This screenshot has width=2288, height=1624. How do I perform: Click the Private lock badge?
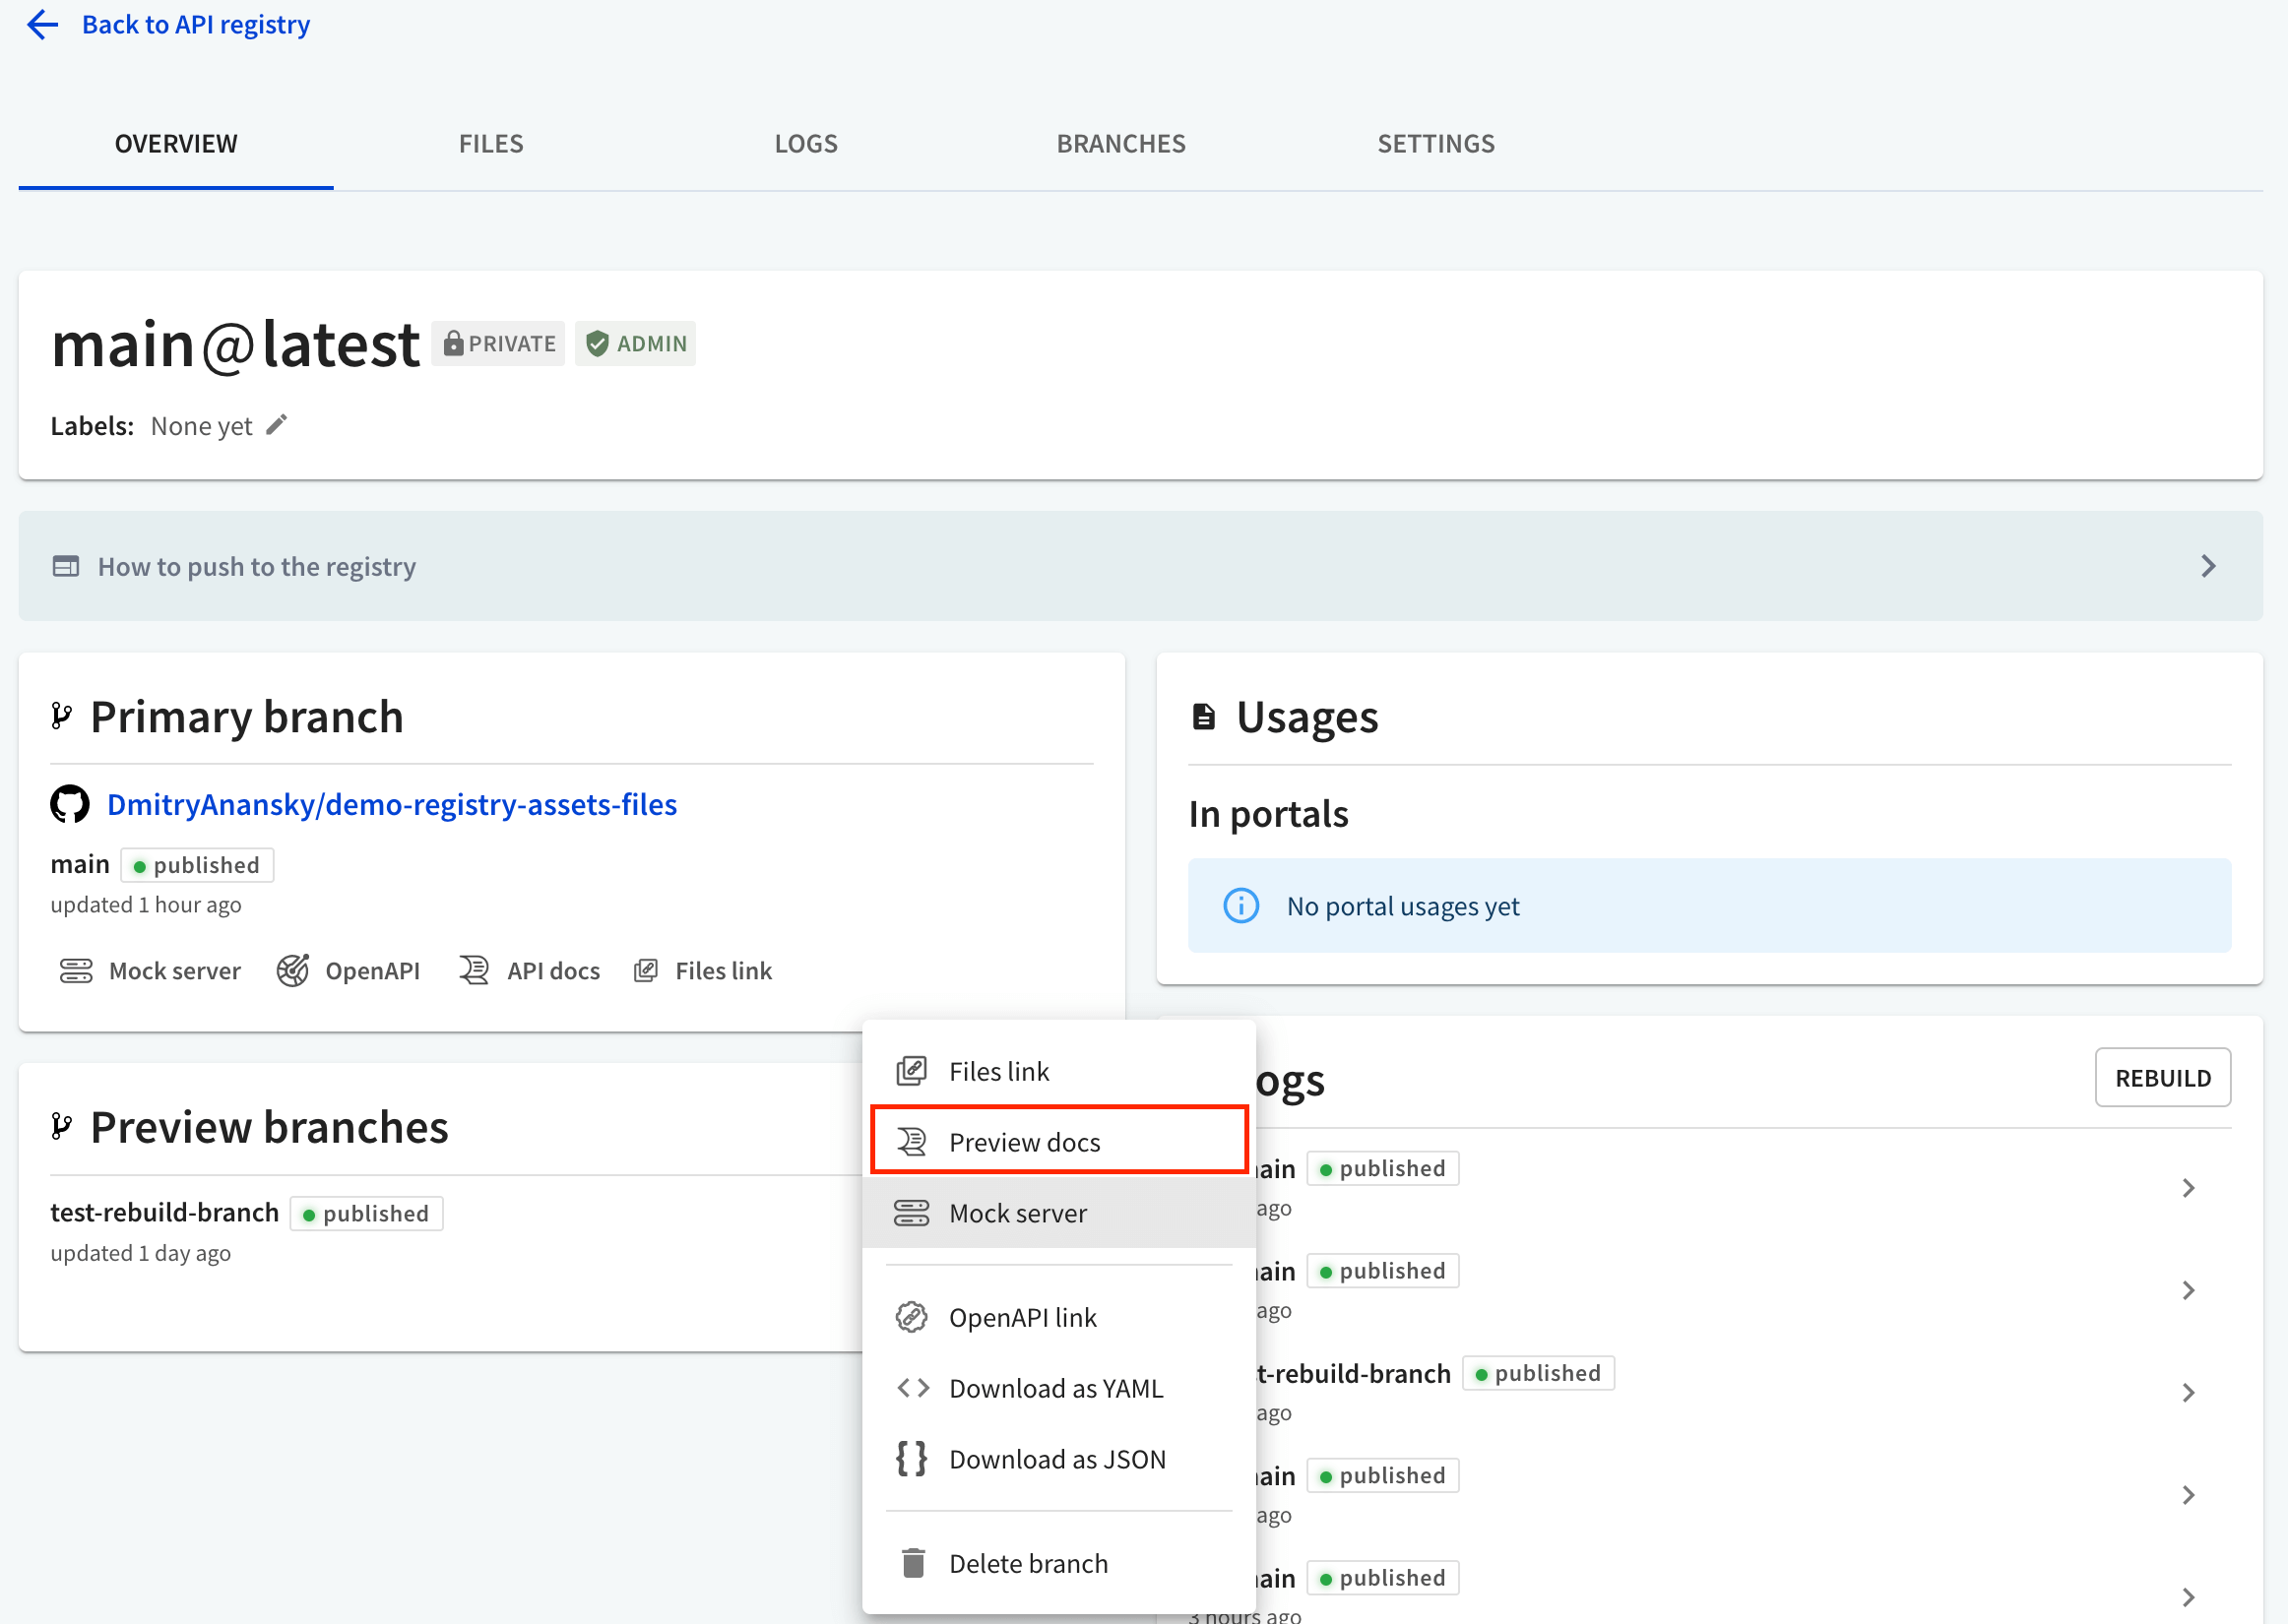[498, 344]
